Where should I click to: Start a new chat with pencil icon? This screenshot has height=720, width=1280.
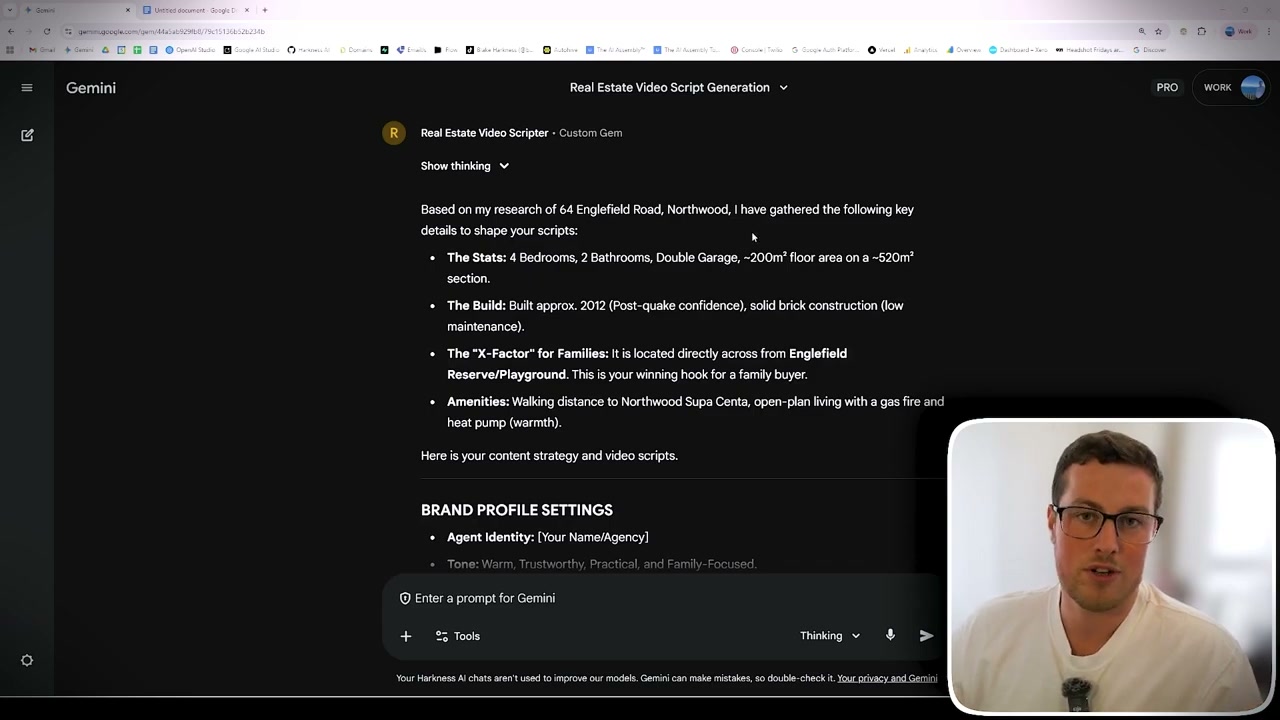[x=27, y=135]
